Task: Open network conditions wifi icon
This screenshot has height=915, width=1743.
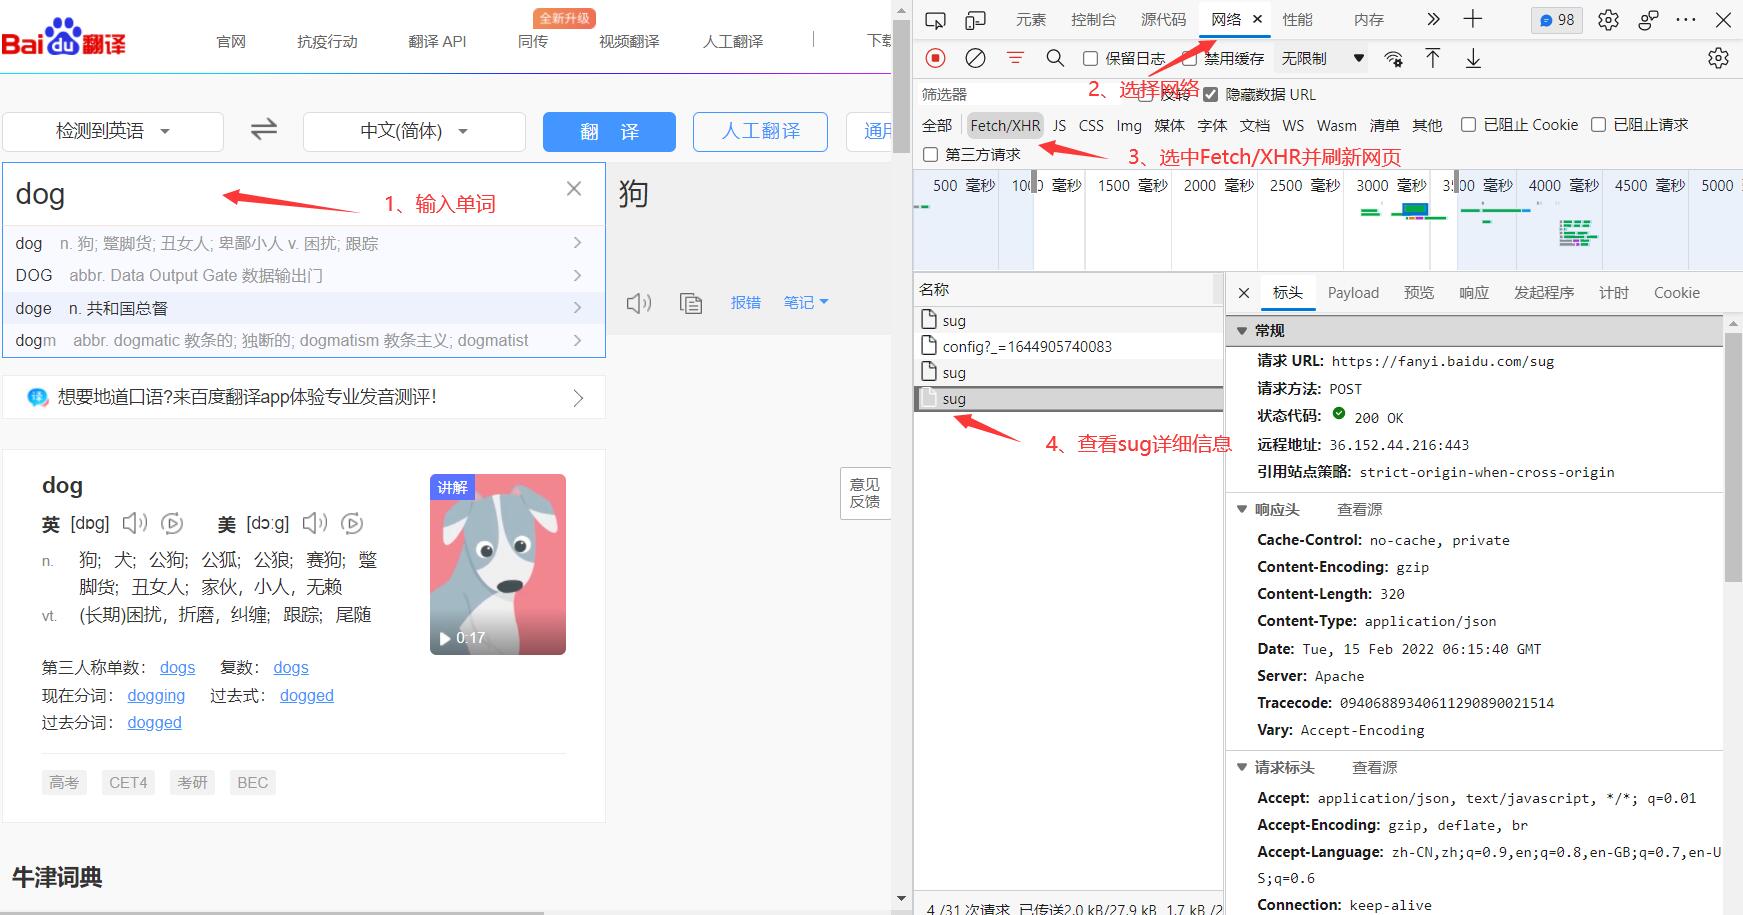Action: point(1393,59)
